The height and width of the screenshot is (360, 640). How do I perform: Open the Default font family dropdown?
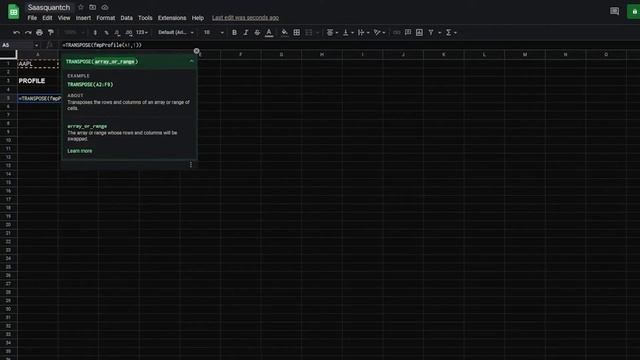click(176, 32)
